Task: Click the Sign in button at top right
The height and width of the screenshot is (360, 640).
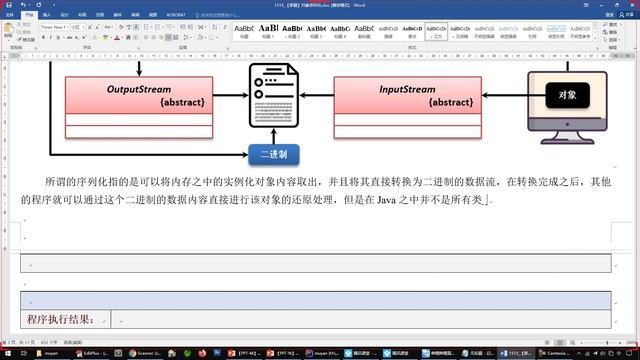Action: click(x=609, y=15)
